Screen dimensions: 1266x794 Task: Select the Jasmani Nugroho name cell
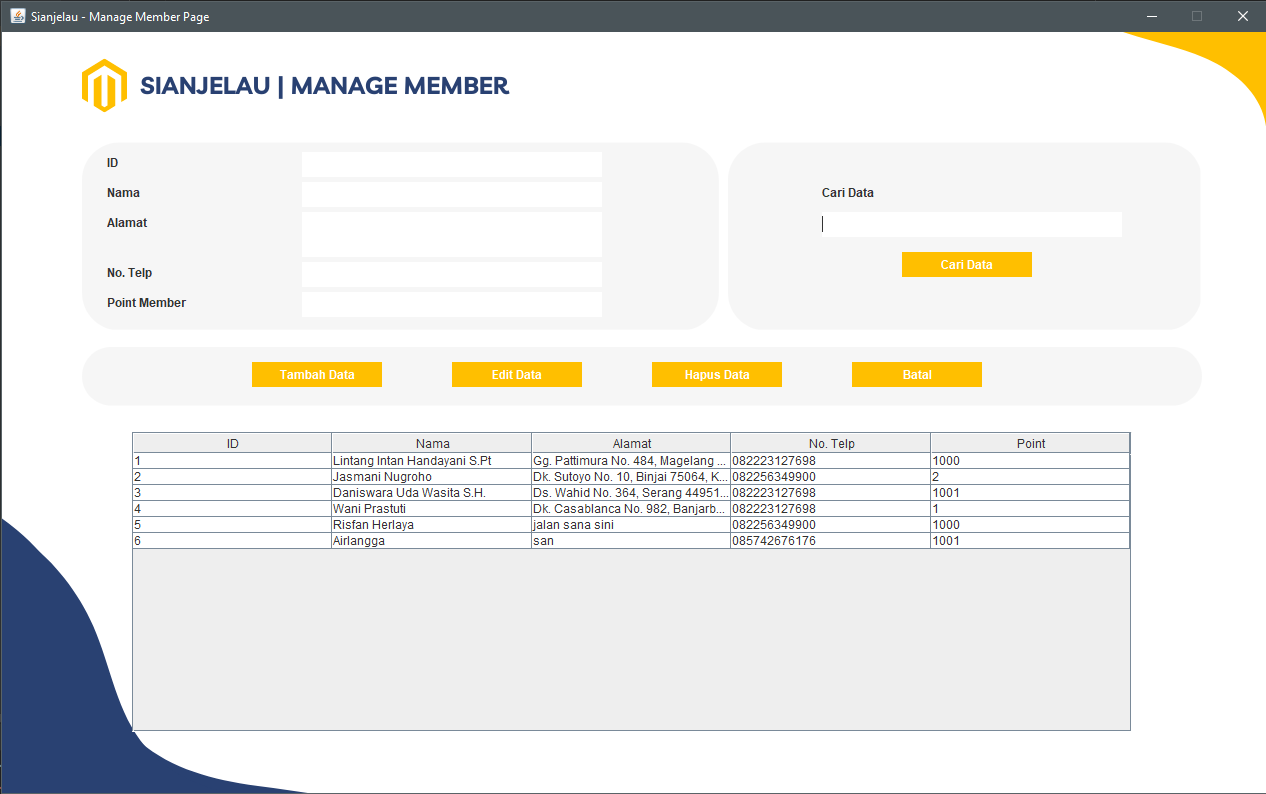pos(431,477)
